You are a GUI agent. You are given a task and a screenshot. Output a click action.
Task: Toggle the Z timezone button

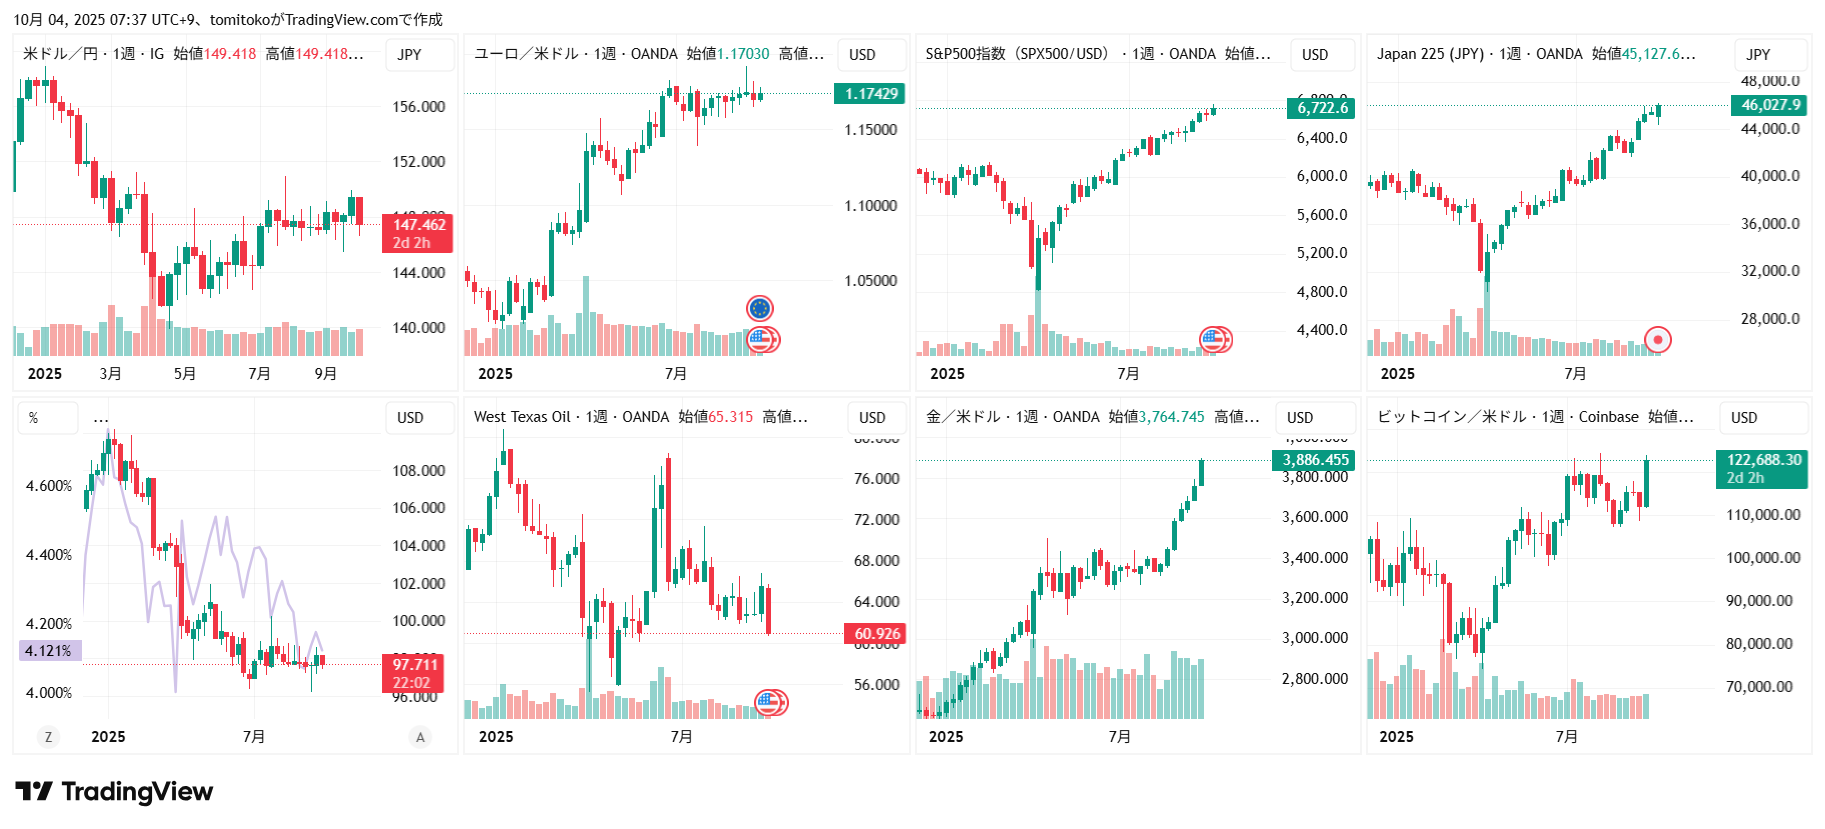point(48,737)
